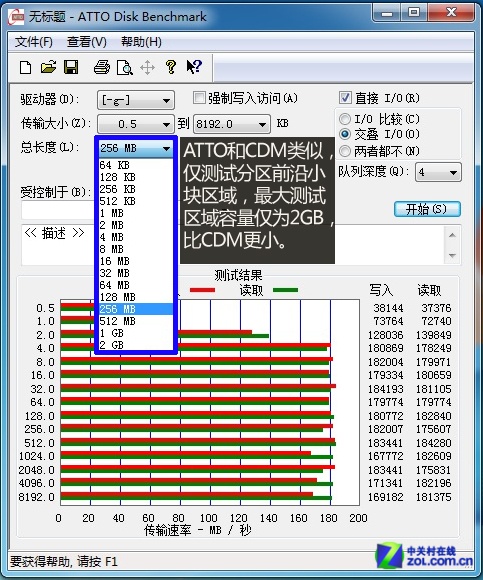Viewport: 483px width, 580px height.
Task: Open Print Preview from the toolbar
Action: [125, 67]
